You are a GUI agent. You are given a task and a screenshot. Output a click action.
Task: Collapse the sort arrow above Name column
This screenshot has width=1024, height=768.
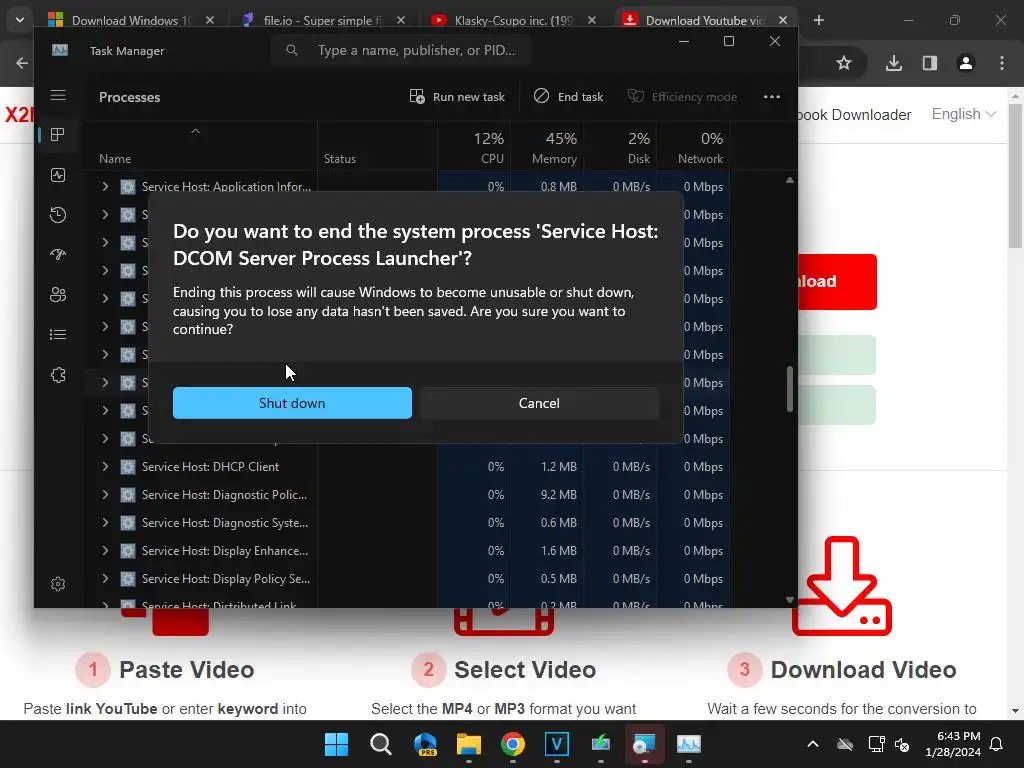pyautogui.click(x=195, y=131)
